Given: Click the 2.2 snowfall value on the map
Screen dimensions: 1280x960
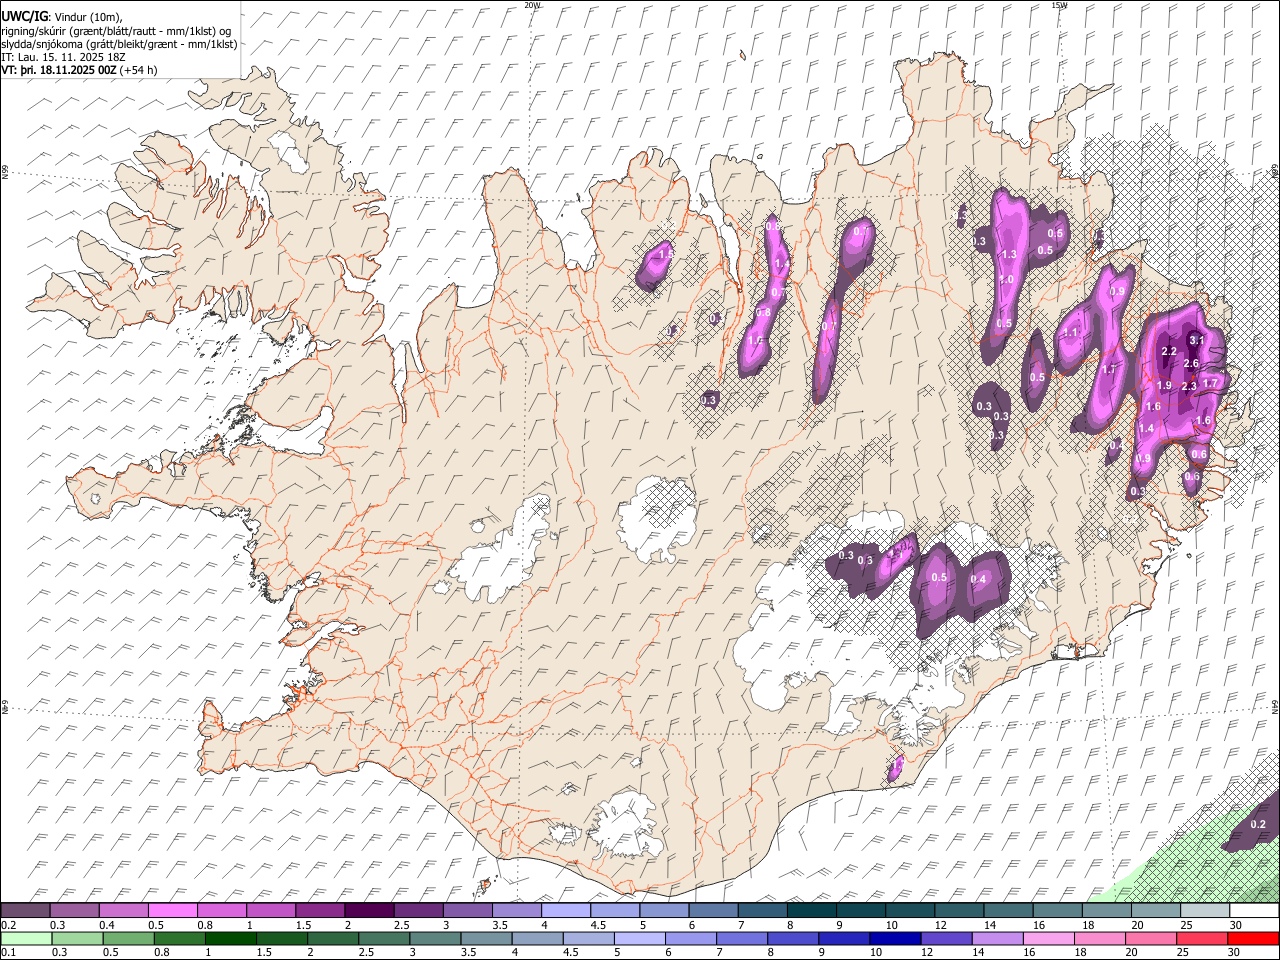Looking at the screenshot, I should click(1169, 352).
